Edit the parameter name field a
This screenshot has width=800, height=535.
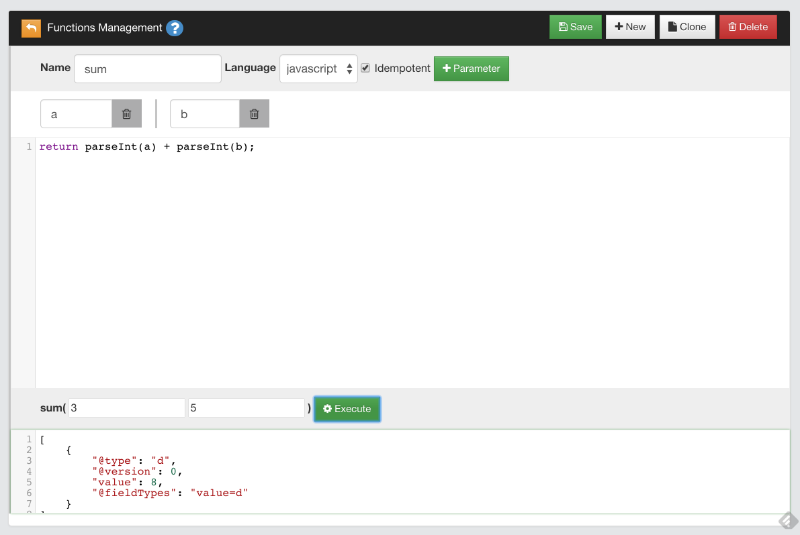click(76, 114)
